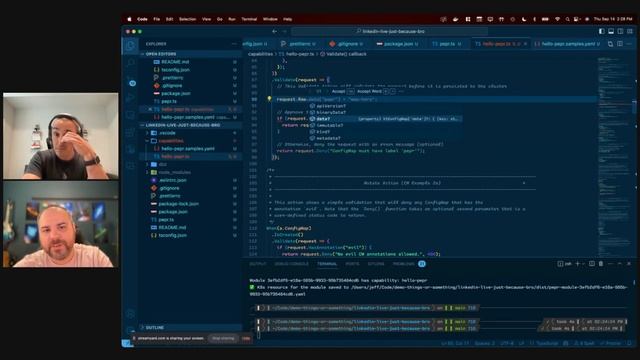Screen dimensions: 640x360
Task: Click validate() callback in the breadcrumb
Action: point(346,54)
